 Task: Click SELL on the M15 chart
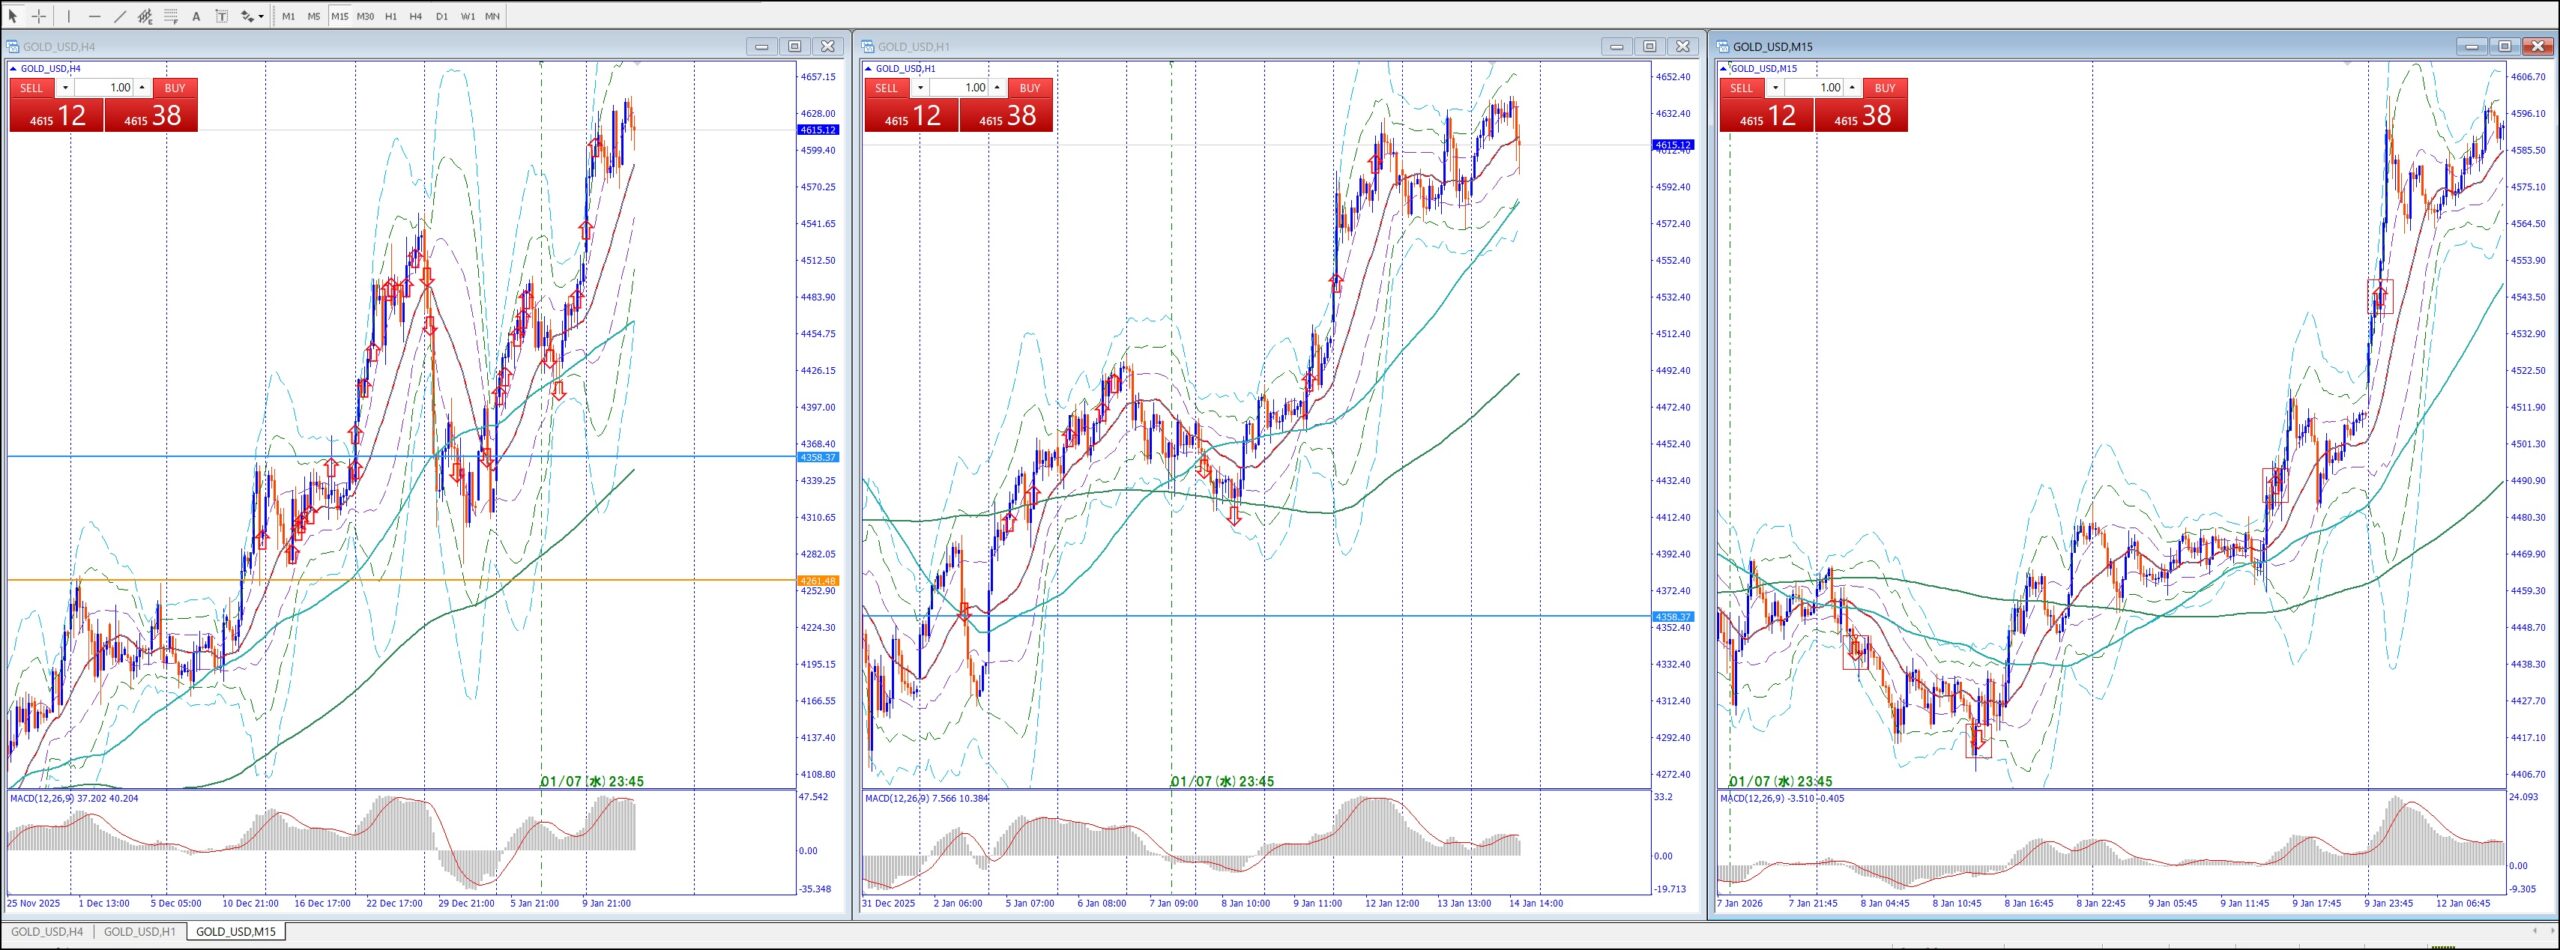pos(1741,88)
